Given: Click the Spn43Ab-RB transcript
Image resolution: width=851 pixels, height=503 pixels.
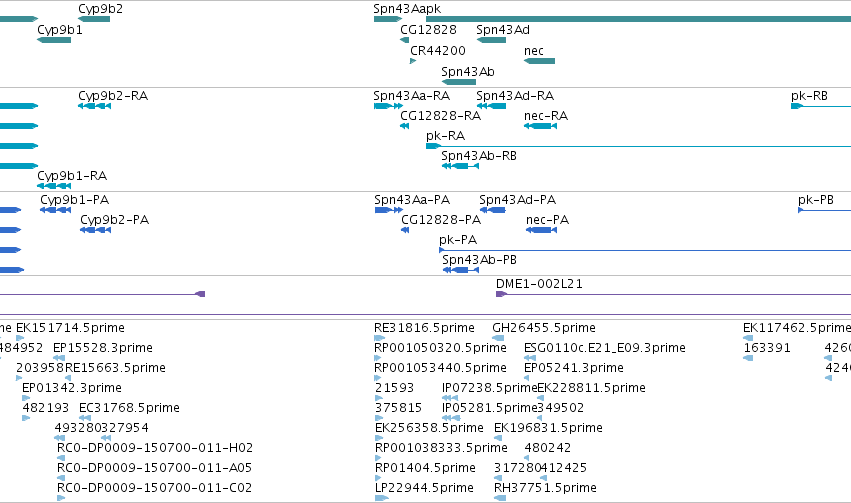Looking at the screenshot, I should point(460,166).
